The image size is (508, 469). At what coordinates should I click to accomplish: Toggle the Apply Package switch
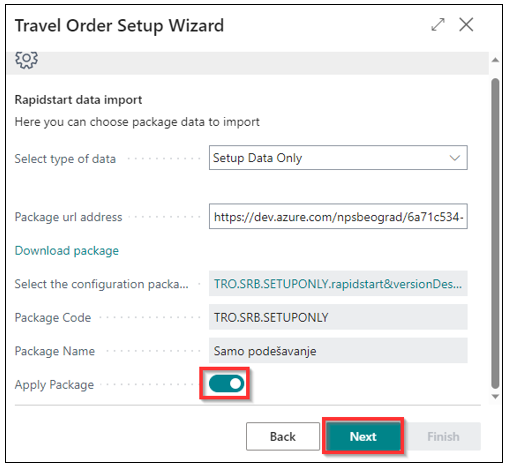point(226,384)
